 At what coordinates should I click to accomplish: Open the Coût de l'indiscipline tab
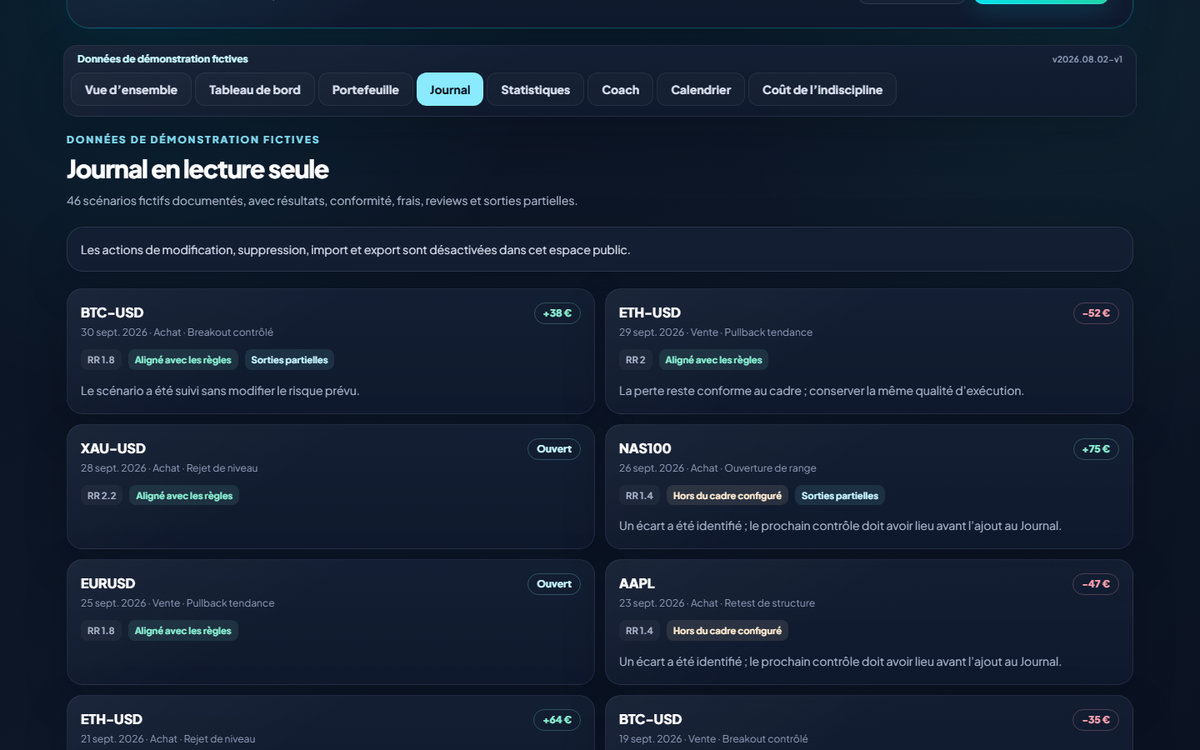click(x=822, y=89)
